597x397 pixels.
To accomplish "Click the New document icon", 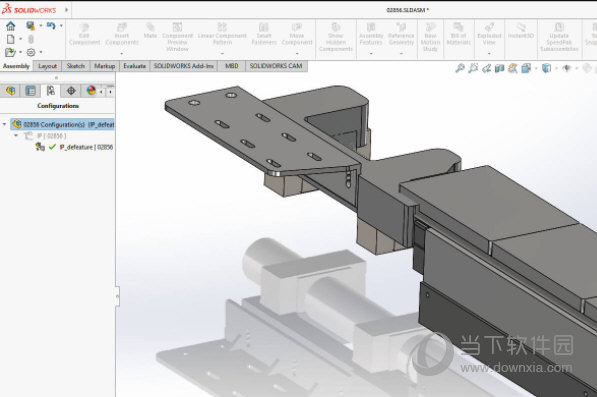I will tap(11, 39).
